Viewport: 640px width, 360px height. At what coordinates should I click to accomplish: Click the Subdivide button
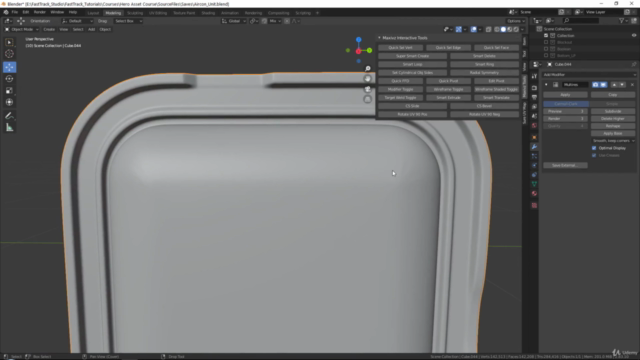[613, 111]
